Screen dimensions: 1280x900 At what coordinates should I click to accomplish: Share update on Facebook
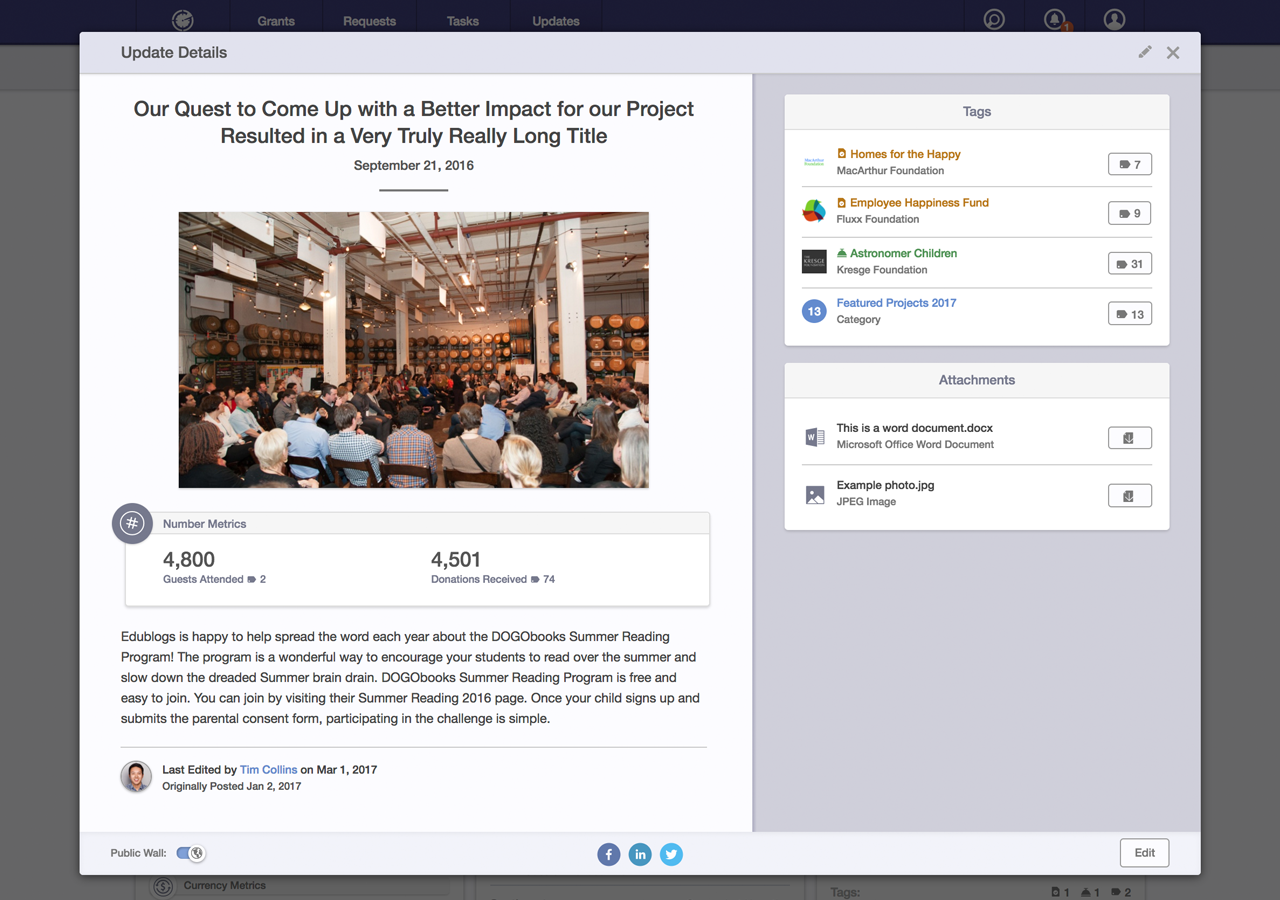(x=608, y=854)
